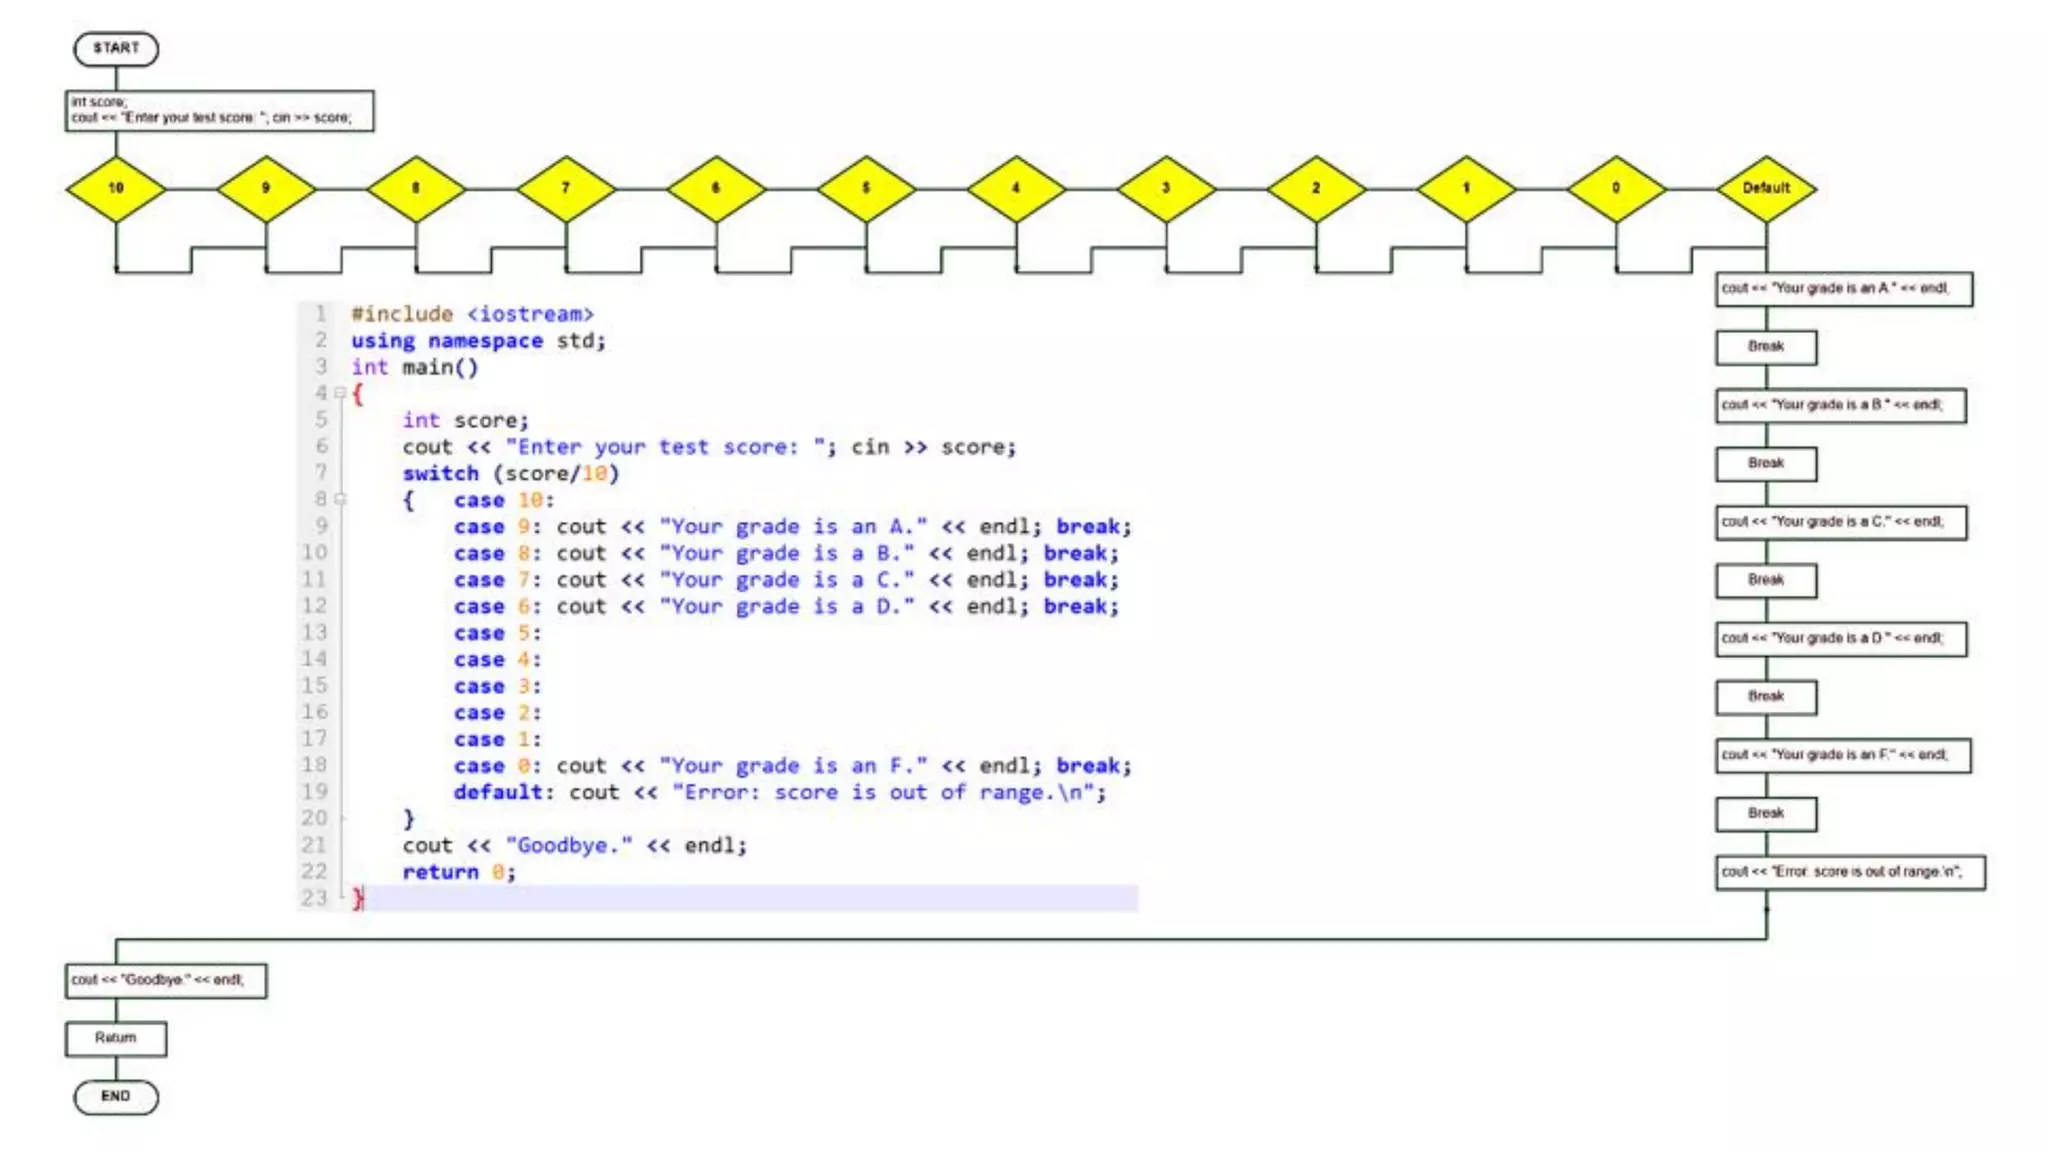The width and height of the screenshot is (2048, 1152).
Task: Select the yellow diamond labeled 9
Action: click(x=266, y=188)
